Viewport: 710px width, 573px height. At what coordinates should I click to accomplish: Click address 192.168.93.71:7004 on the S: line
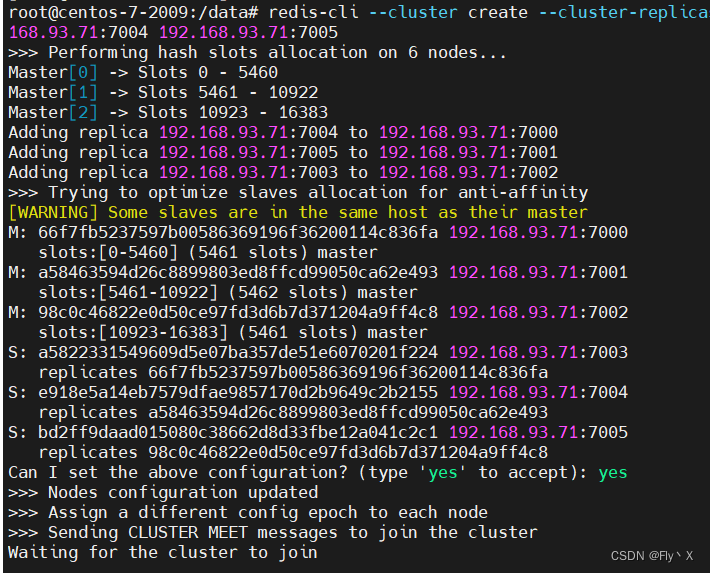[538, 392]
